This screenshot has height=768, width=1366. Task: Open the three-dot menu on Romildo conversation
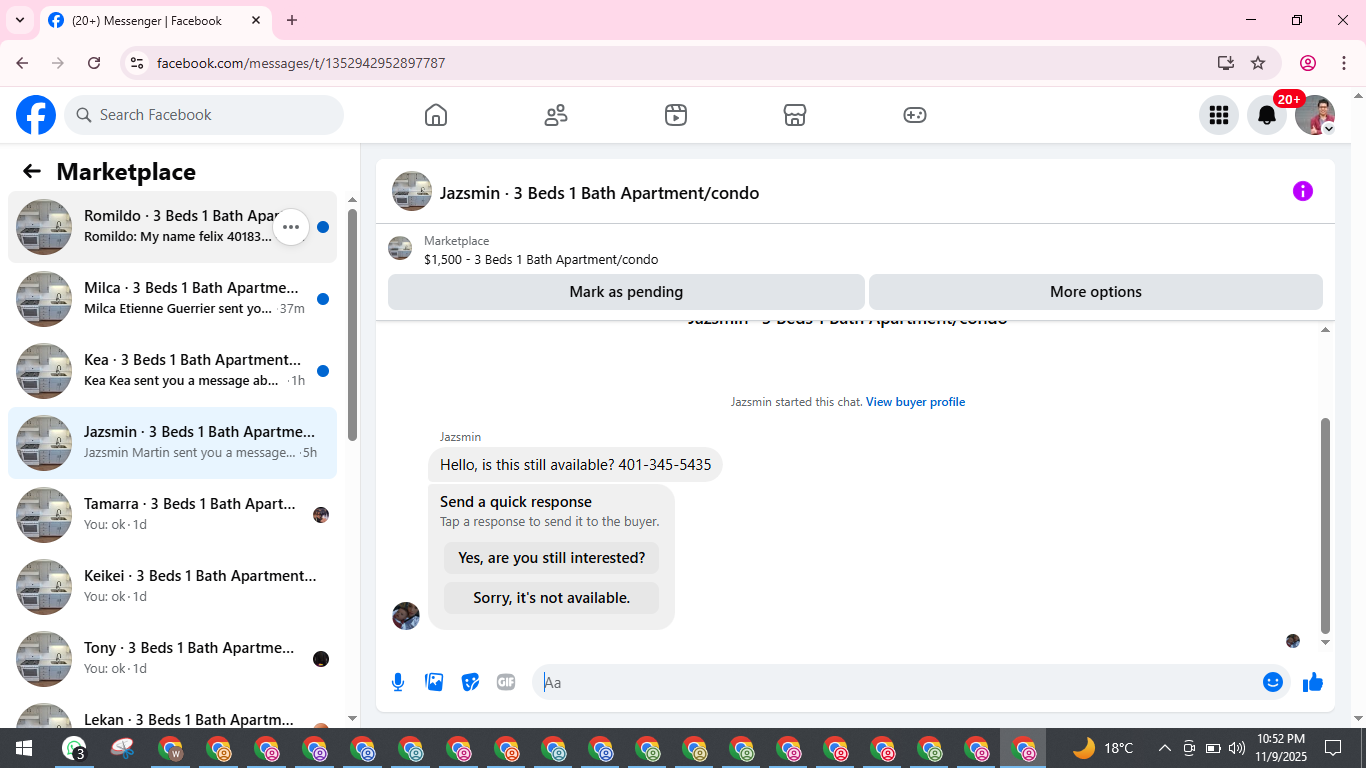click(x=291, y=227)
